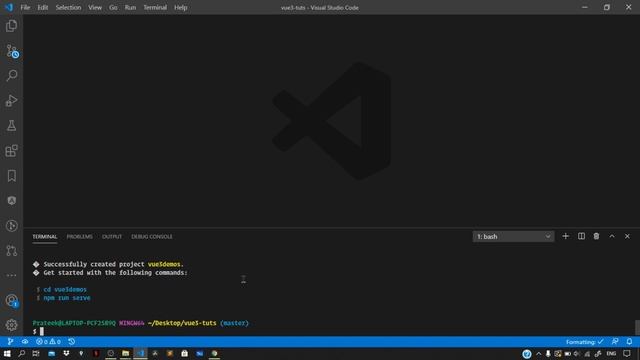Open the Extensions view

tap(11, 151)
